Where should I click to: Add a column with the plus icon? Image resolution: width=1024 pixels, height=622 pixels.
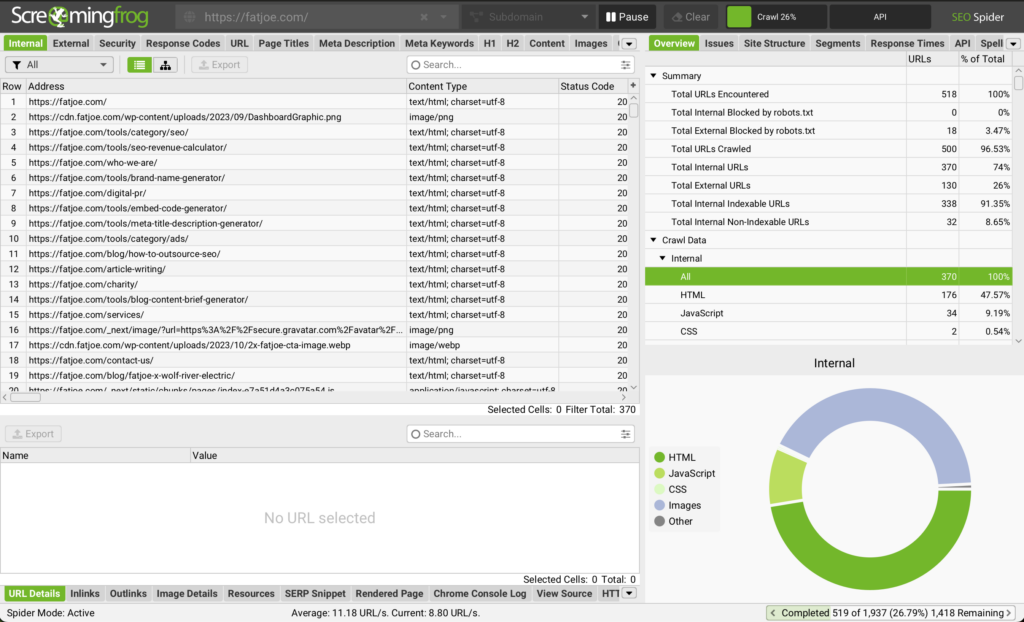coord(632,86)
